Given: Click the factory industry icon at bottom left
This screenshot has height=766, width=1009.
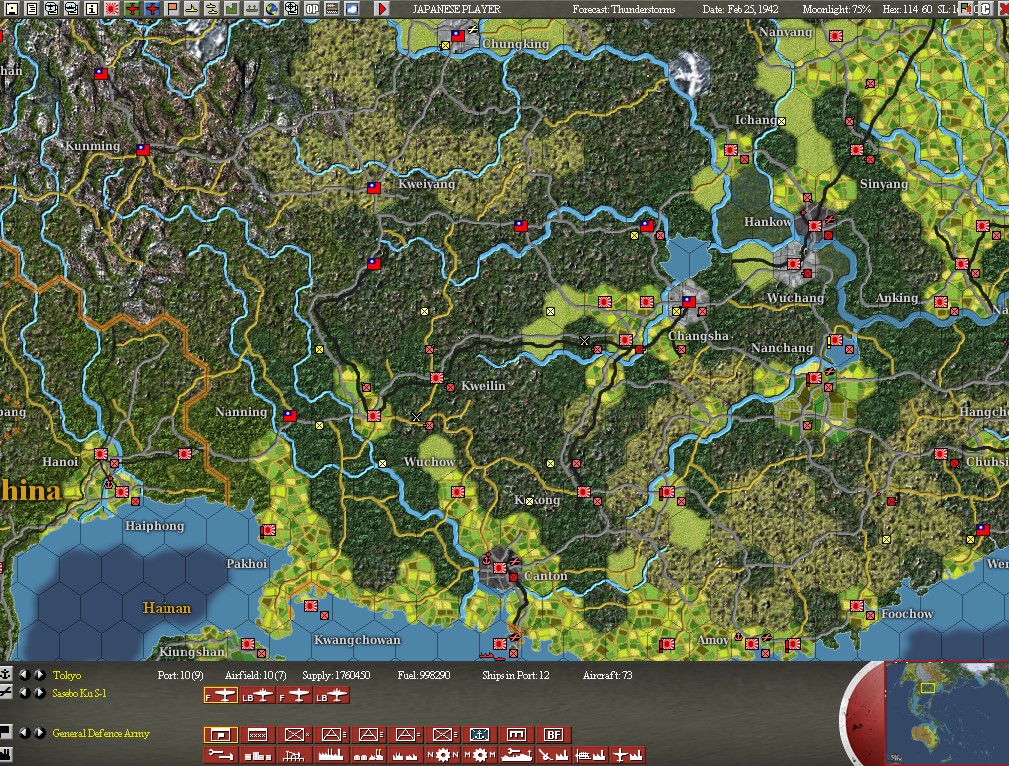Looking at the screenshot, I should 5,753.
